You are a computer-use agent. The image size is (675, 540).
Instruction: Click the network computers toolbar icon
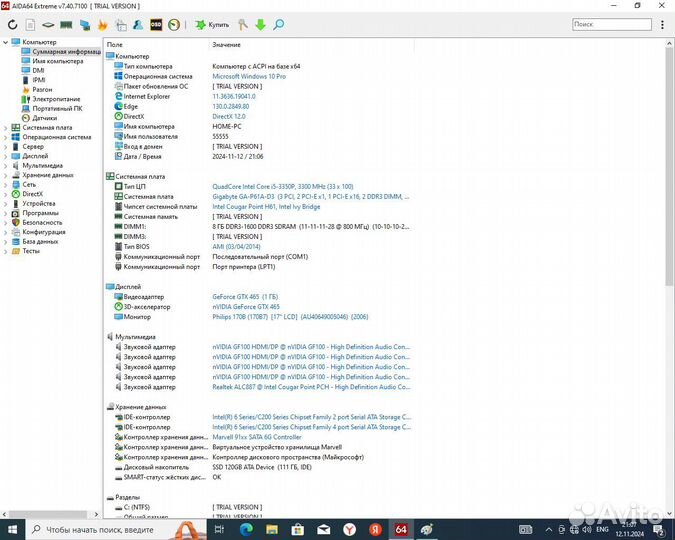tap(85, 25)
